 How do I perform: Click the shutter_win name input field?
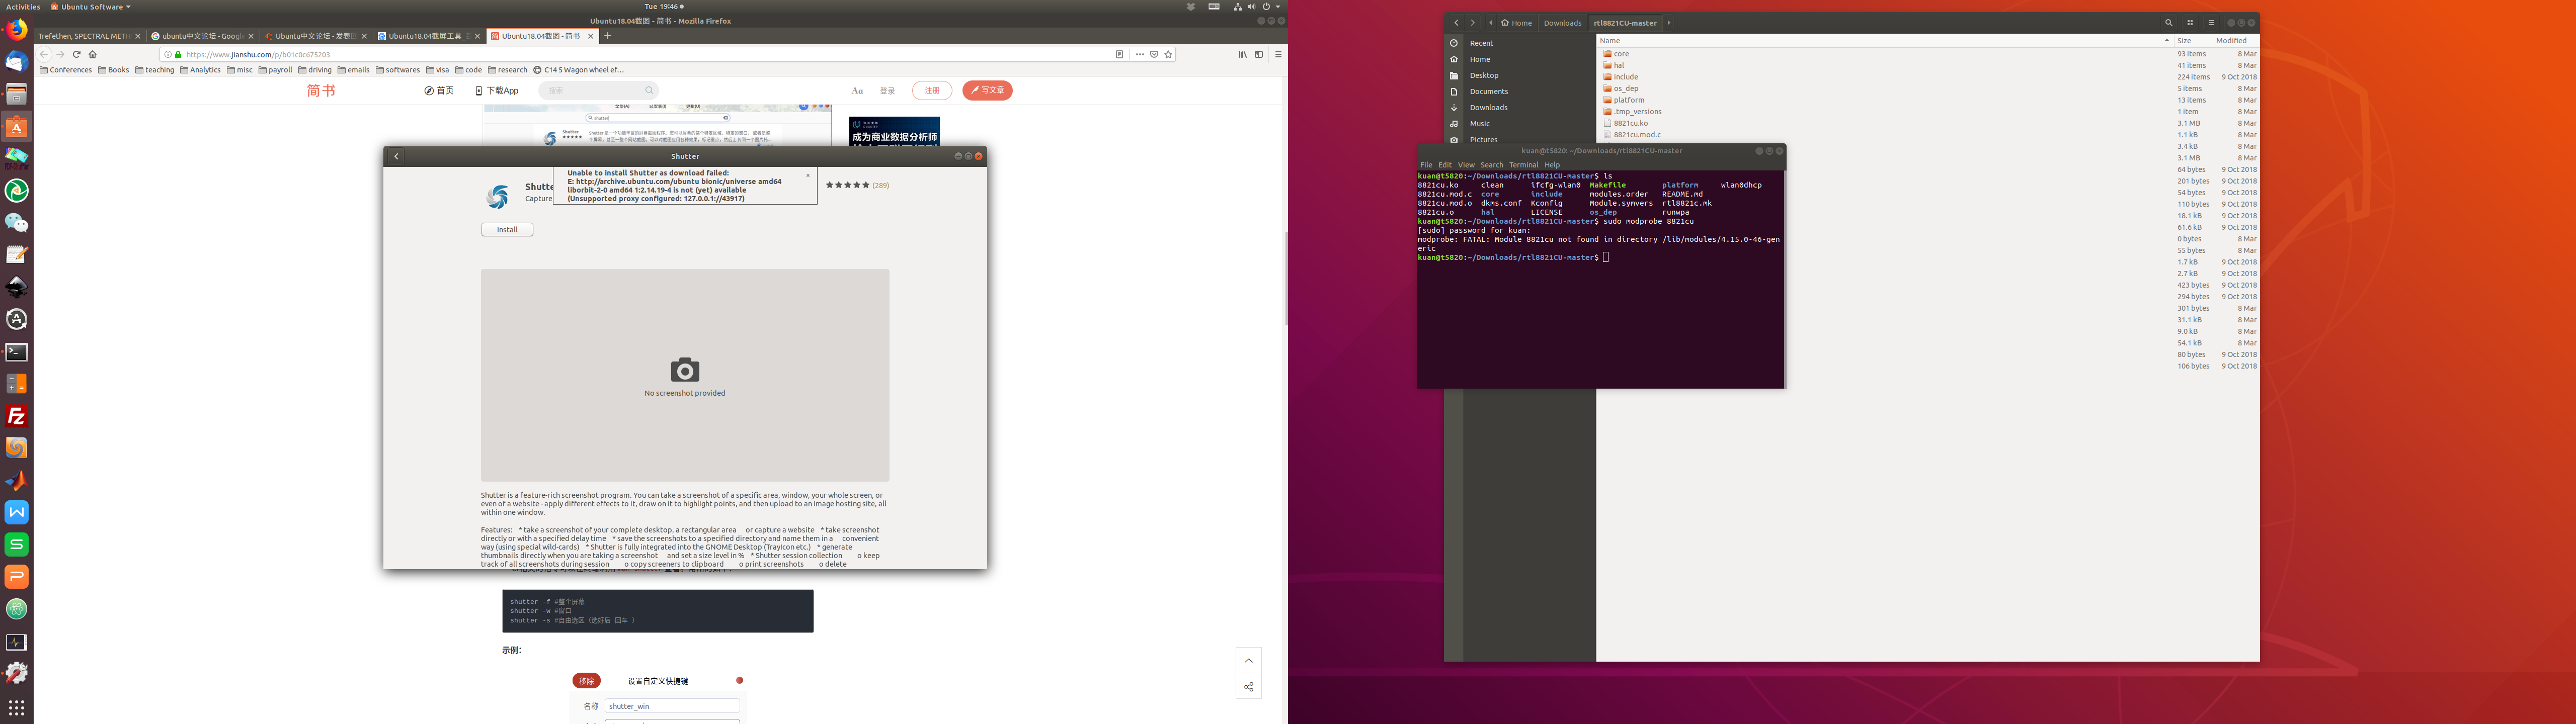tap(672, 706)
